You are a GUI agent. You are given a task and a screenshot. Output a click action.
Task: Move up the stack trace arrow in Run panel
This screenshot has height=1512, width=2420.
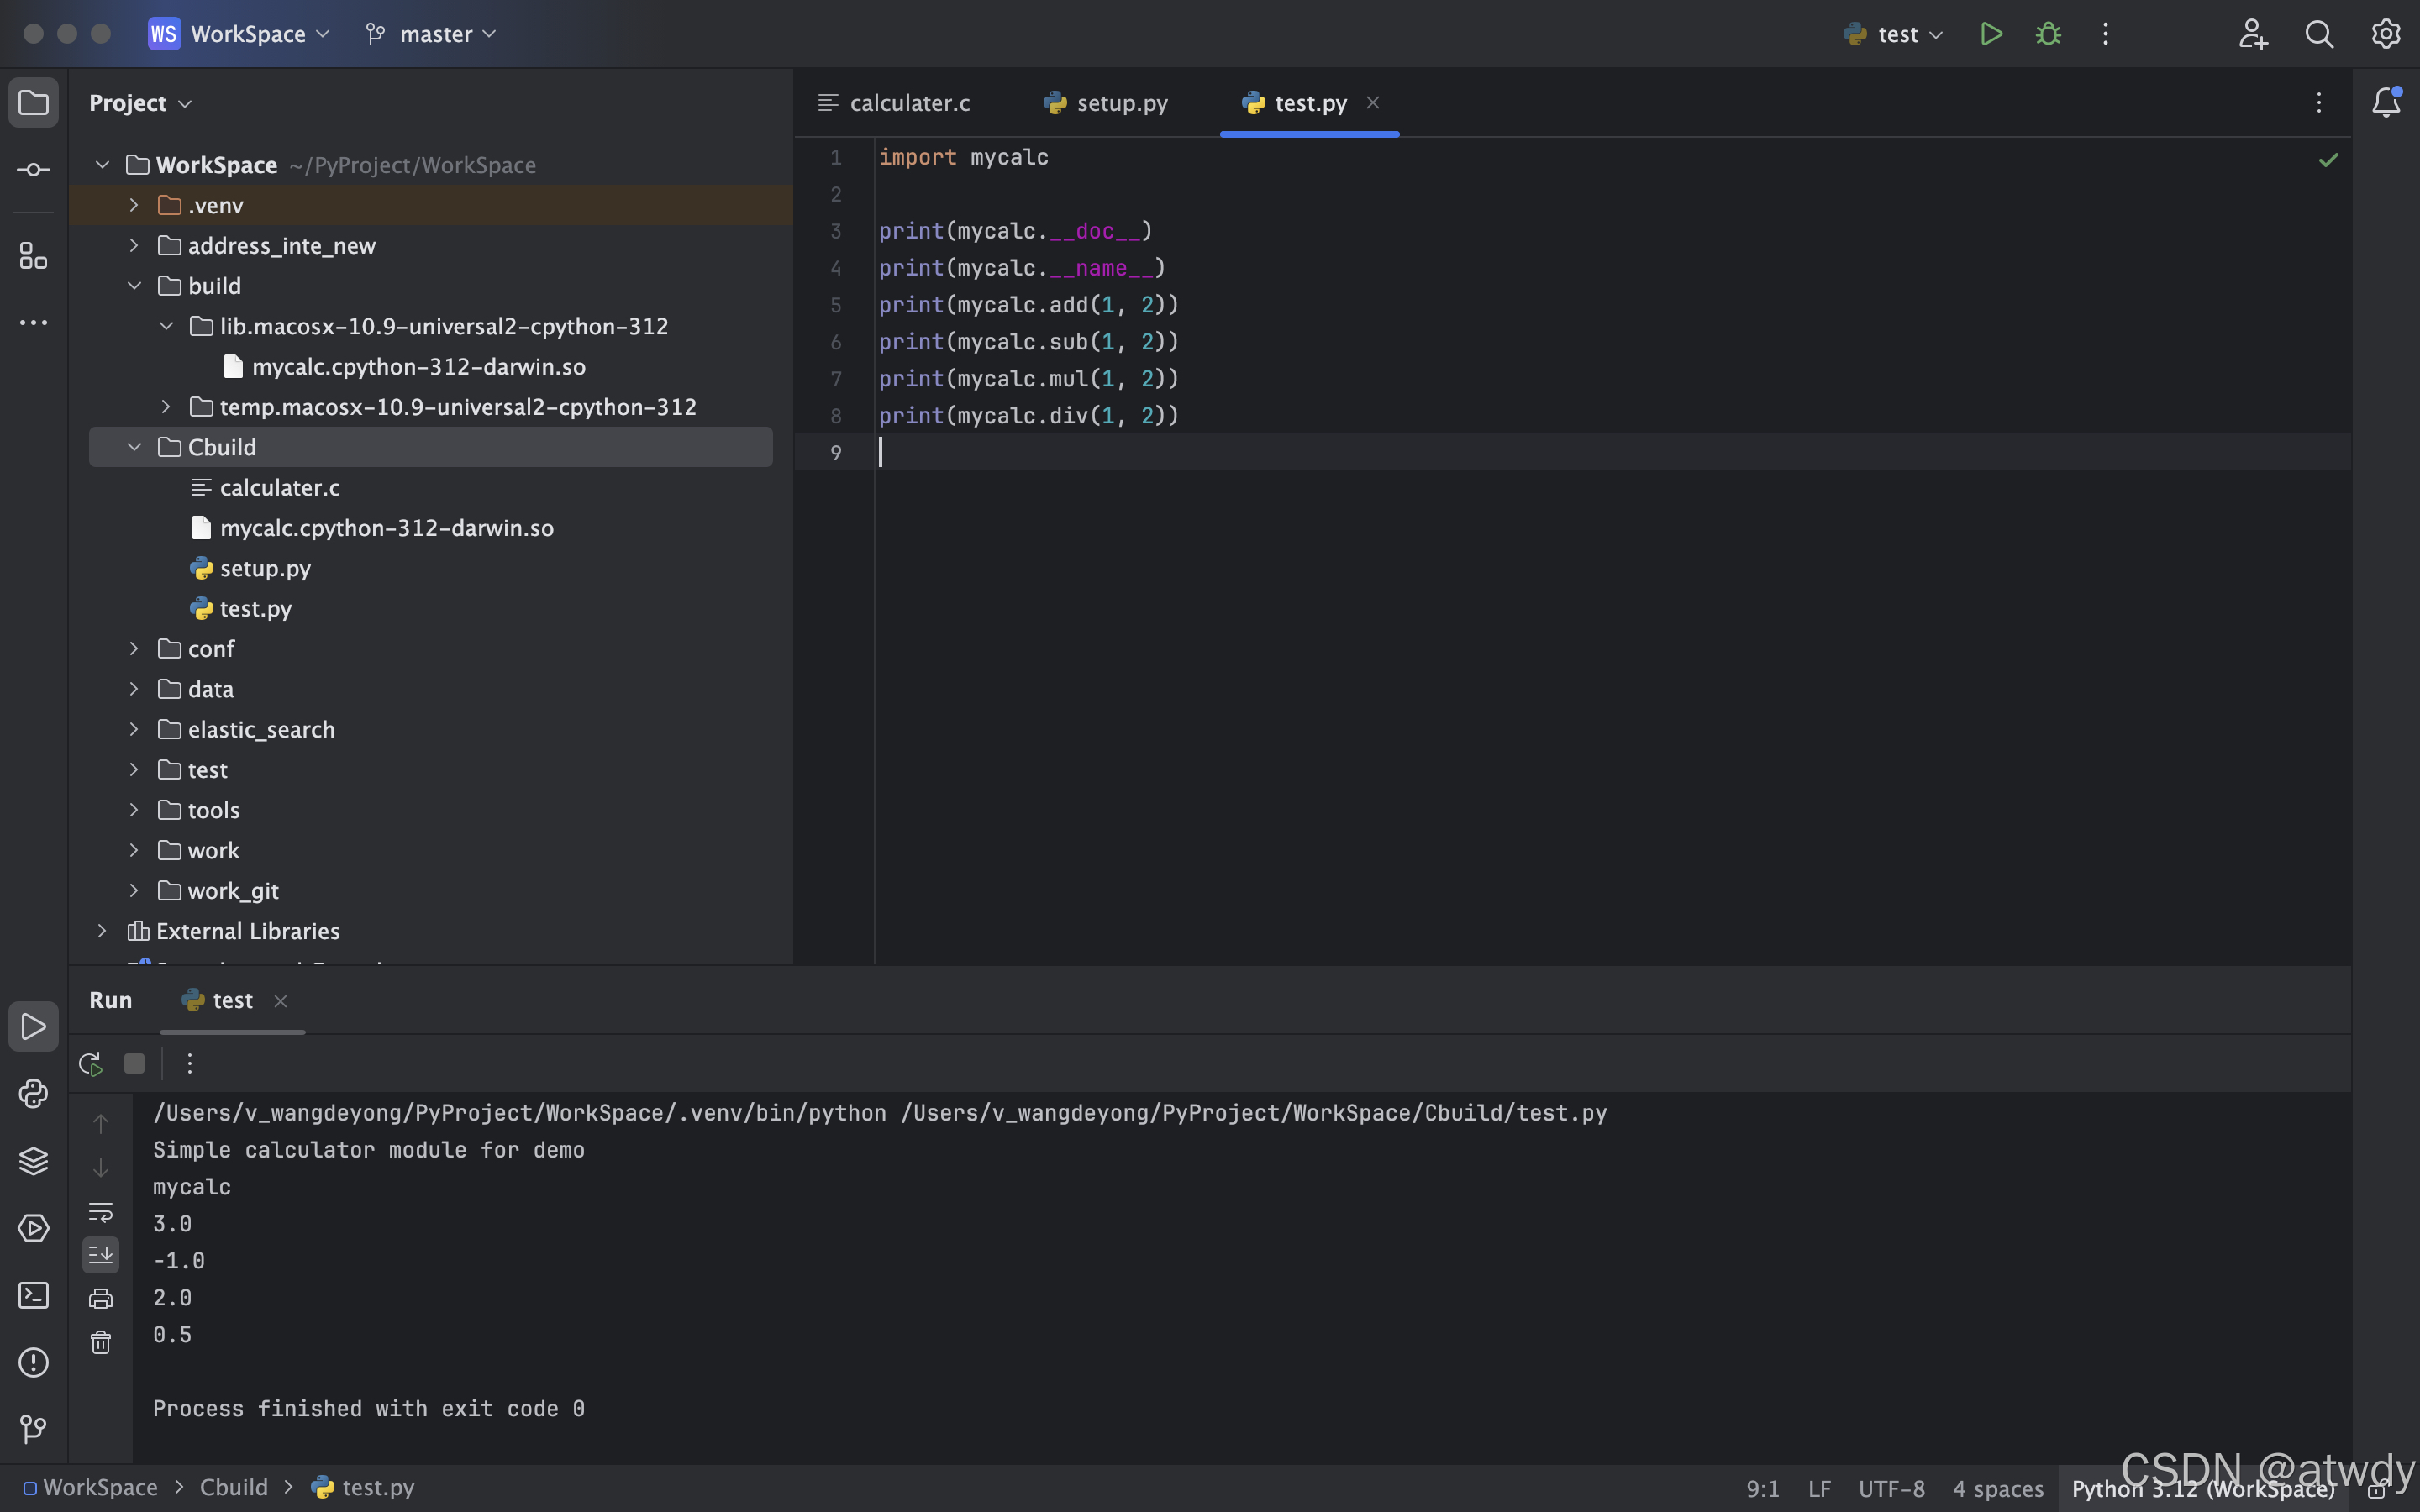pyautogui.click(x=101, y=1124)
